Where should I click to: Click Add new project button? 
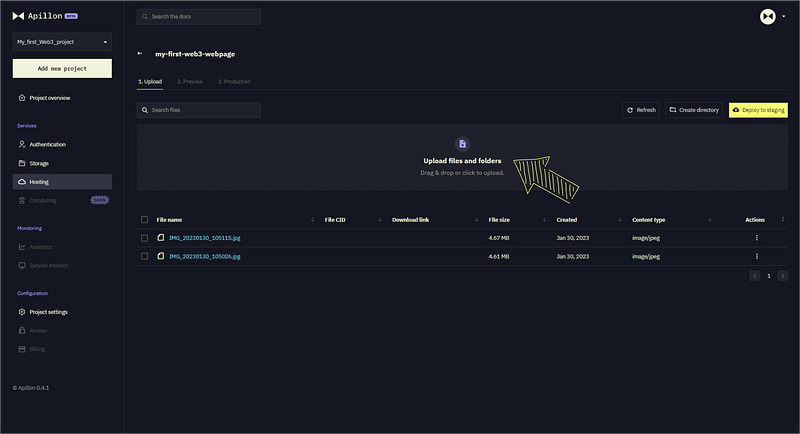pos(62,68)
